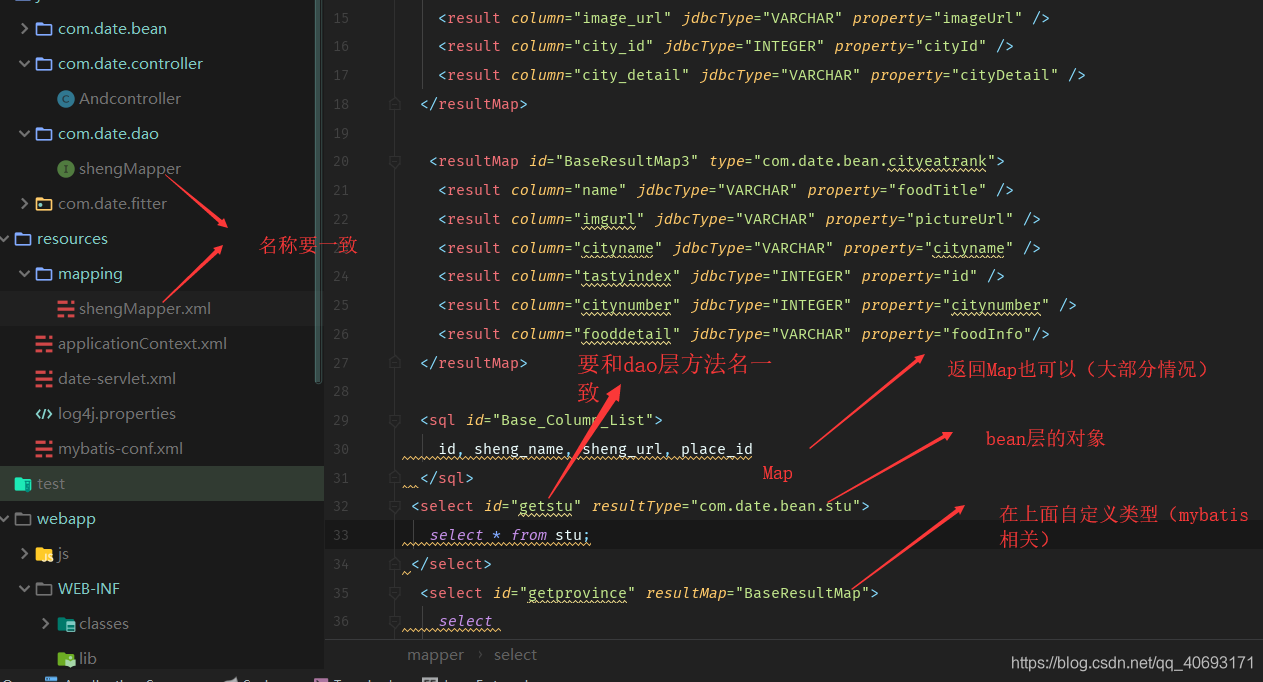1263x682 pixels.
Task: Click the date-servlet.xml file icon
Action: pyautogui.click(x=44, y=378)
